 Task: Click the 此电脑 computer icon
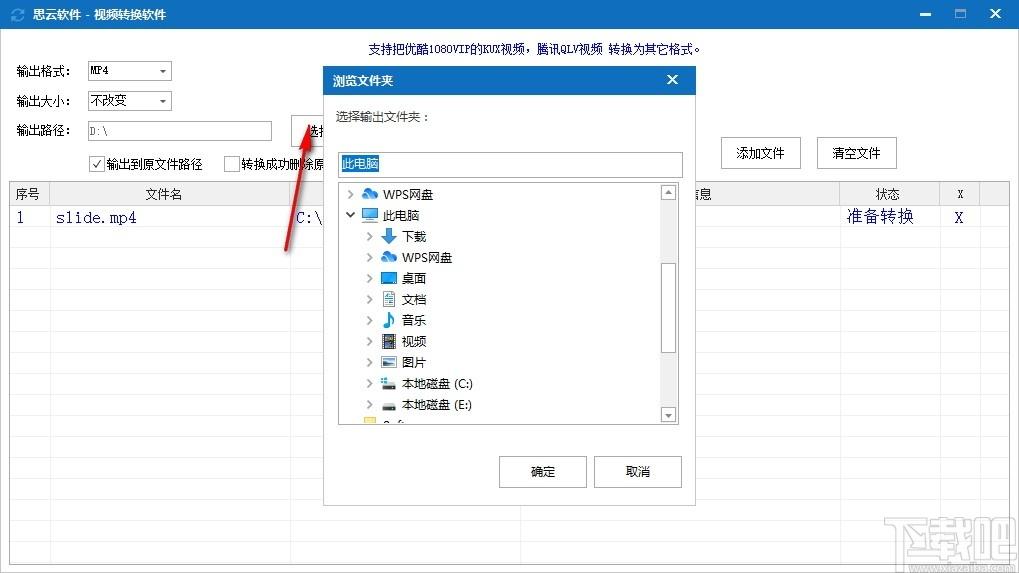pos(370,215)
